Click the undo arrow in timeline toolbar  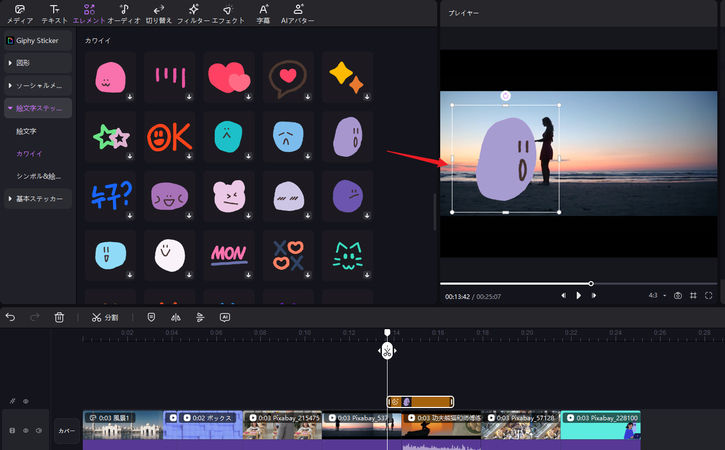click(x=11, y=317)
